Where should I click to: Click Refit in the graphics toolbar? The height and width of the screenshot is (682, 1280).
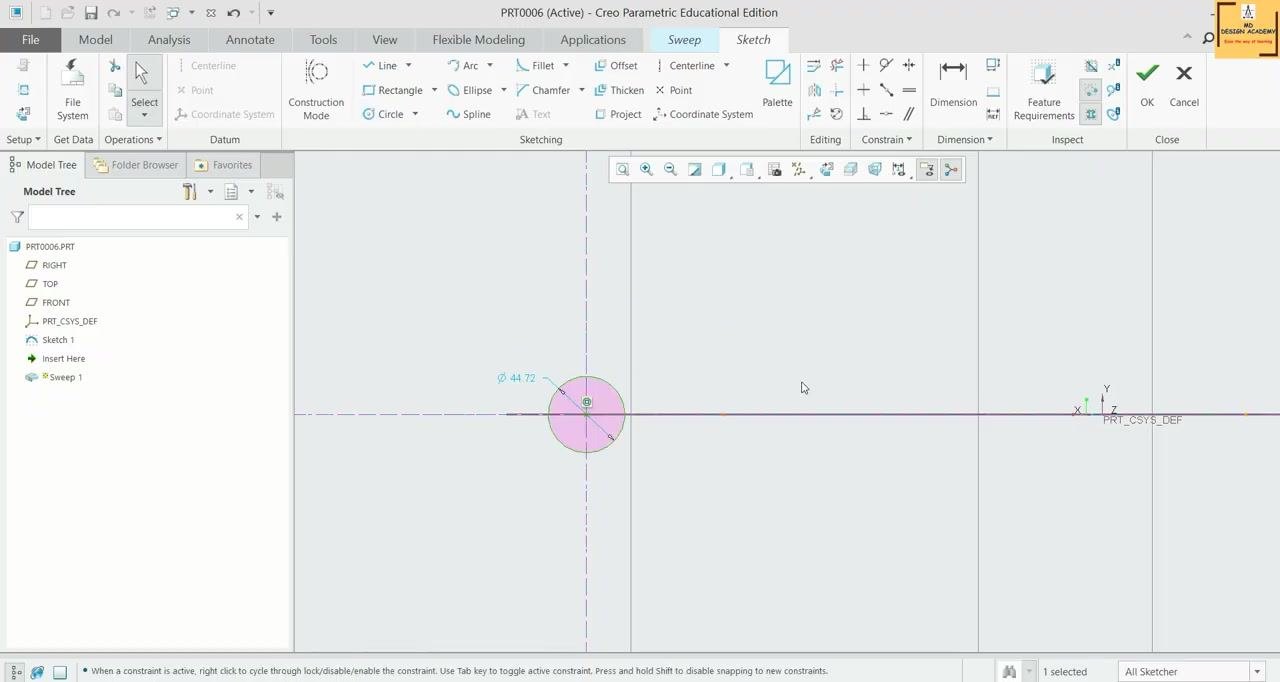[x=622, y=170]
